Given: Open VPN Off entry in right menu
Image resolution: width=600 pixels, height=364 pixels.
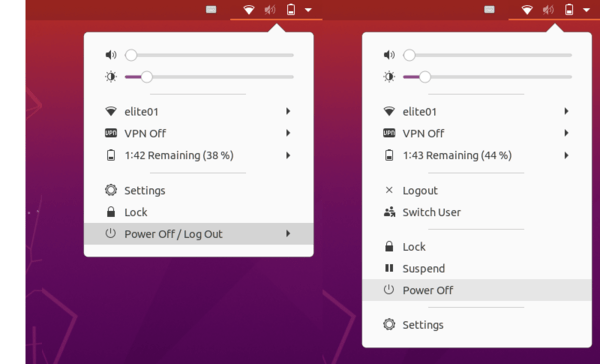Looking at the screenshot, I should coord(477,133).
